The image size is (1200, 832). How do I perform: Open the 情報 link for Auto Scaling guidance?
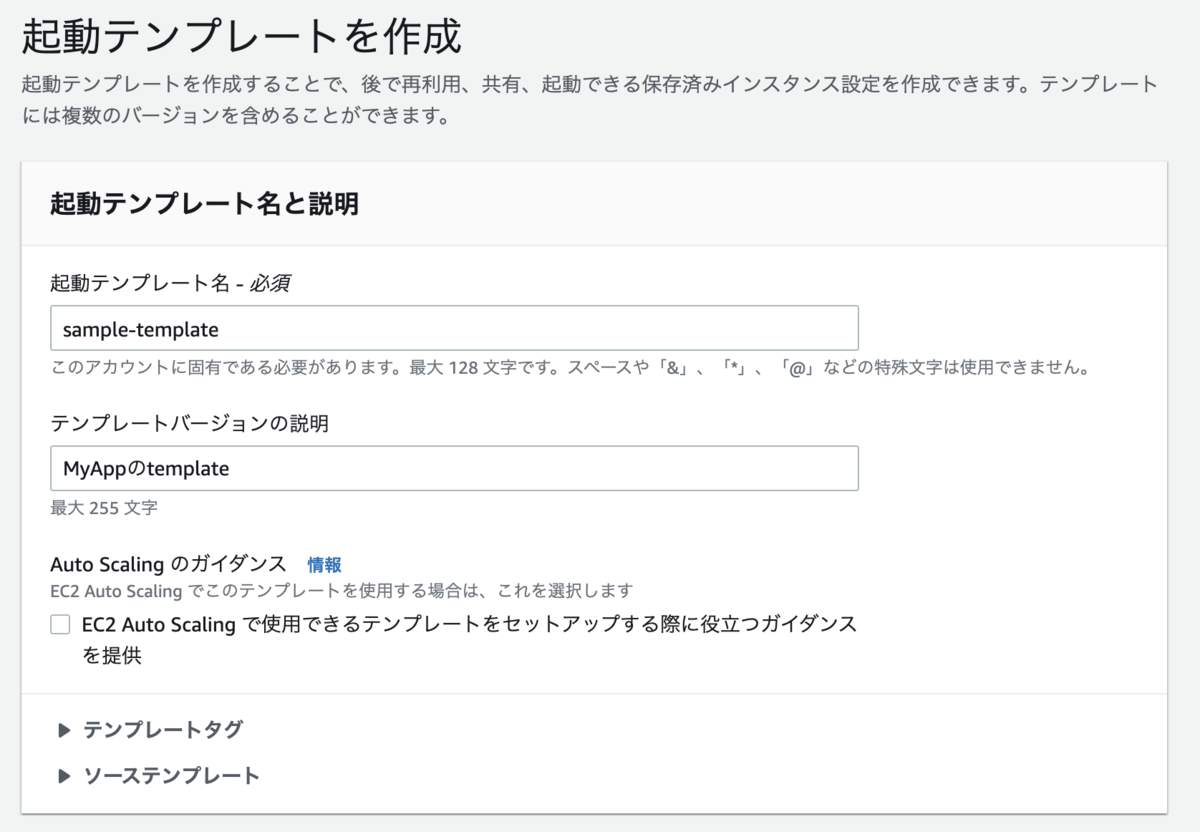[x=322, y=564]
